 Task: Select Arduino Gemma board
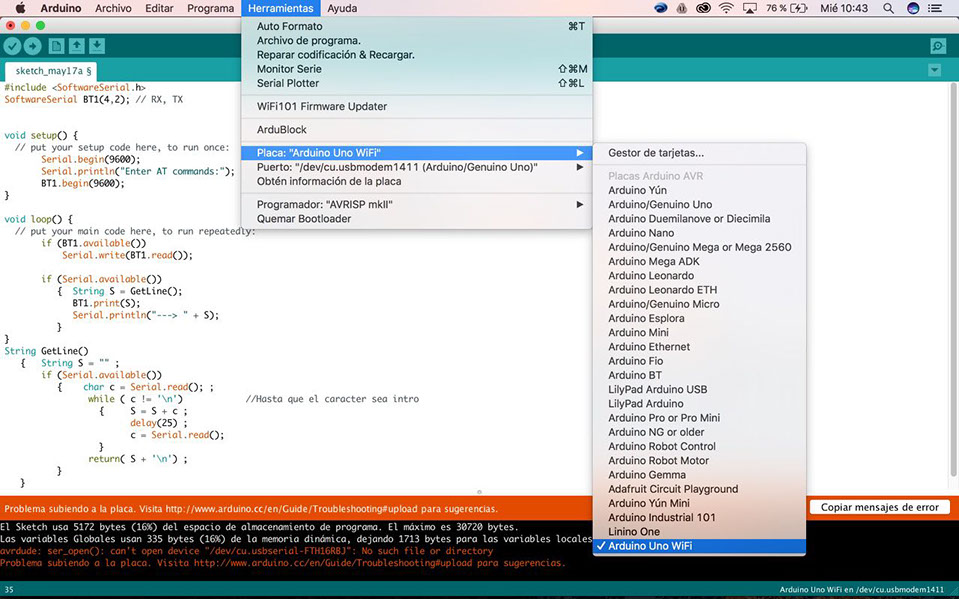(x=699, y=475)
